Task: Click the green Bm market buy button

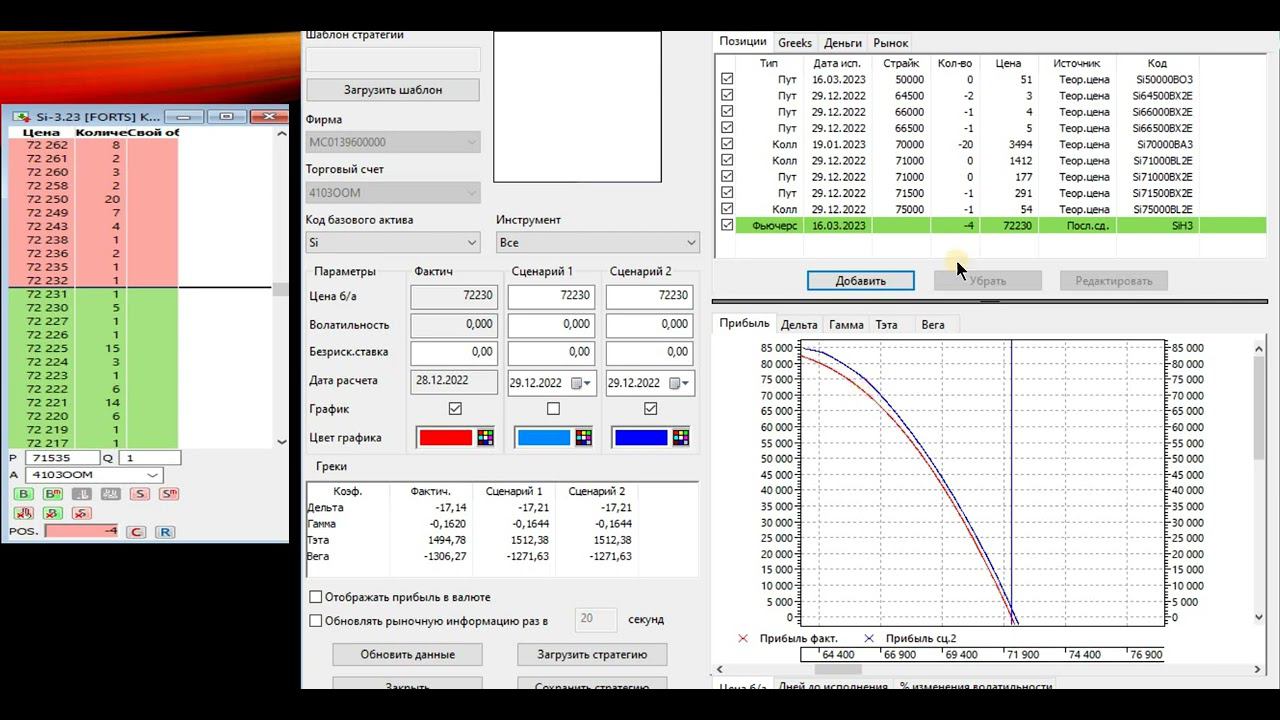Action: [53, 494]
